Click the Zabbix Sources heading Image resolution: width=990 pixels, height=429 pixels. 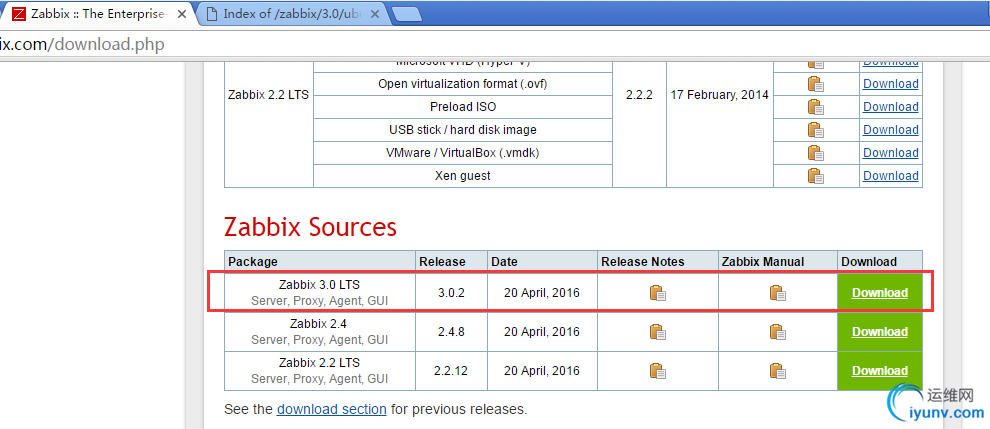(x=311, y=227)
